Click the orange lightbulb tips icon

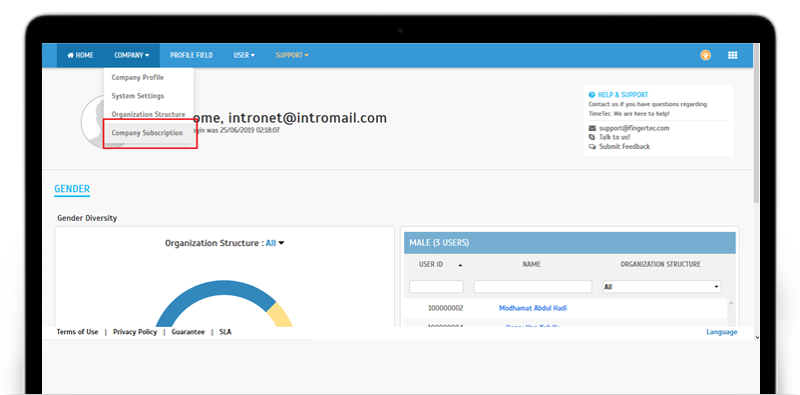706,55
